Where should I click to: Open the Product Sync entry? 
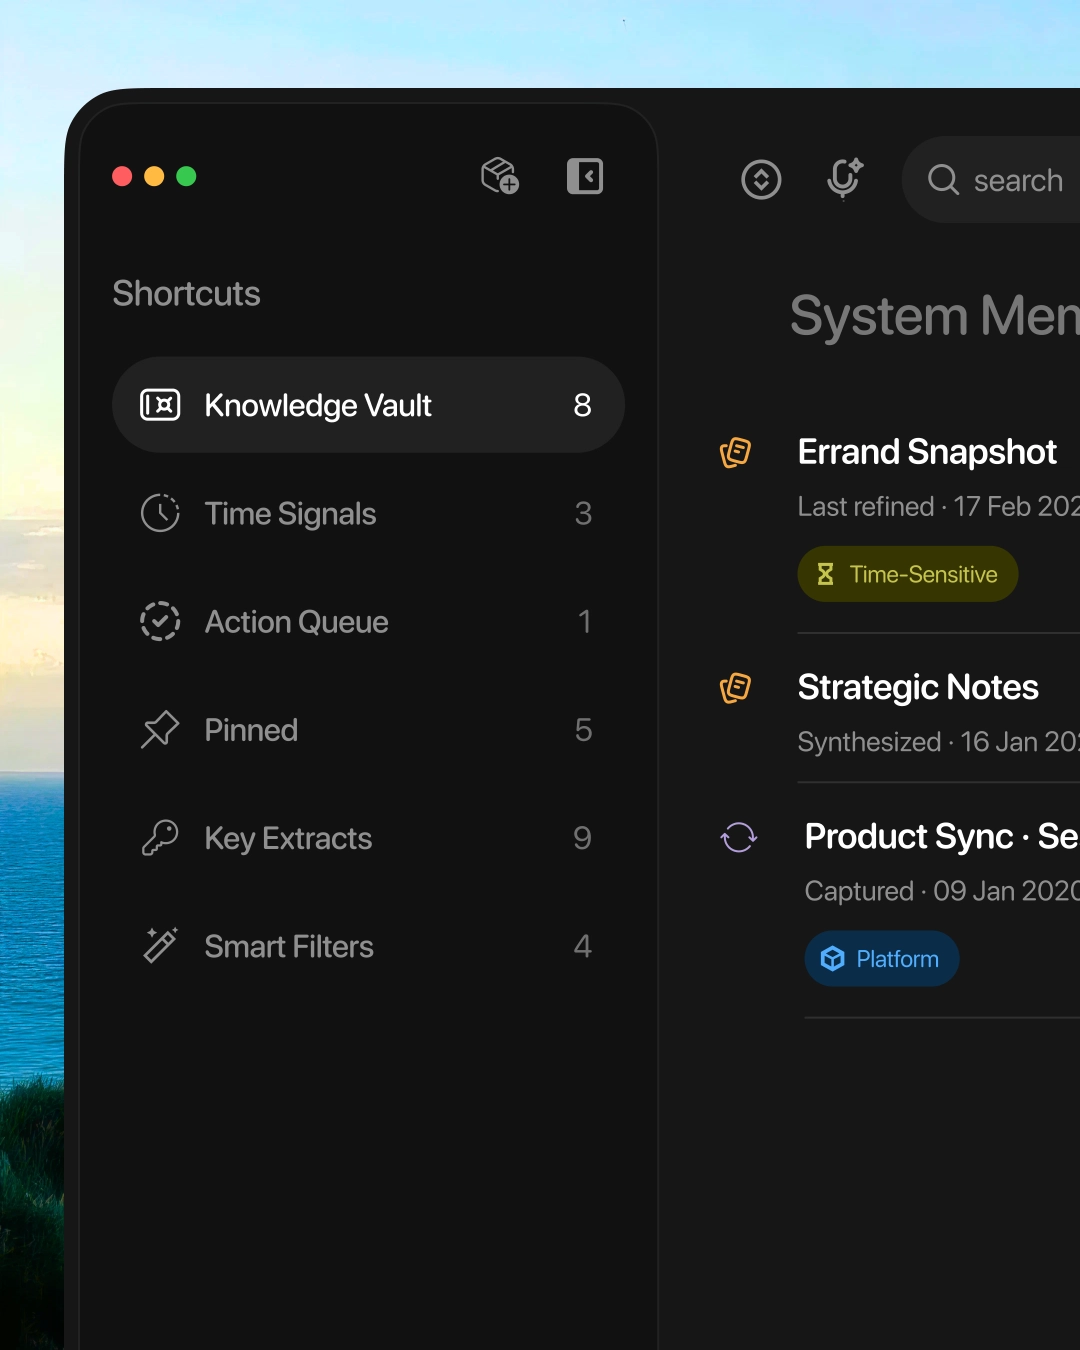coord(942,836)
